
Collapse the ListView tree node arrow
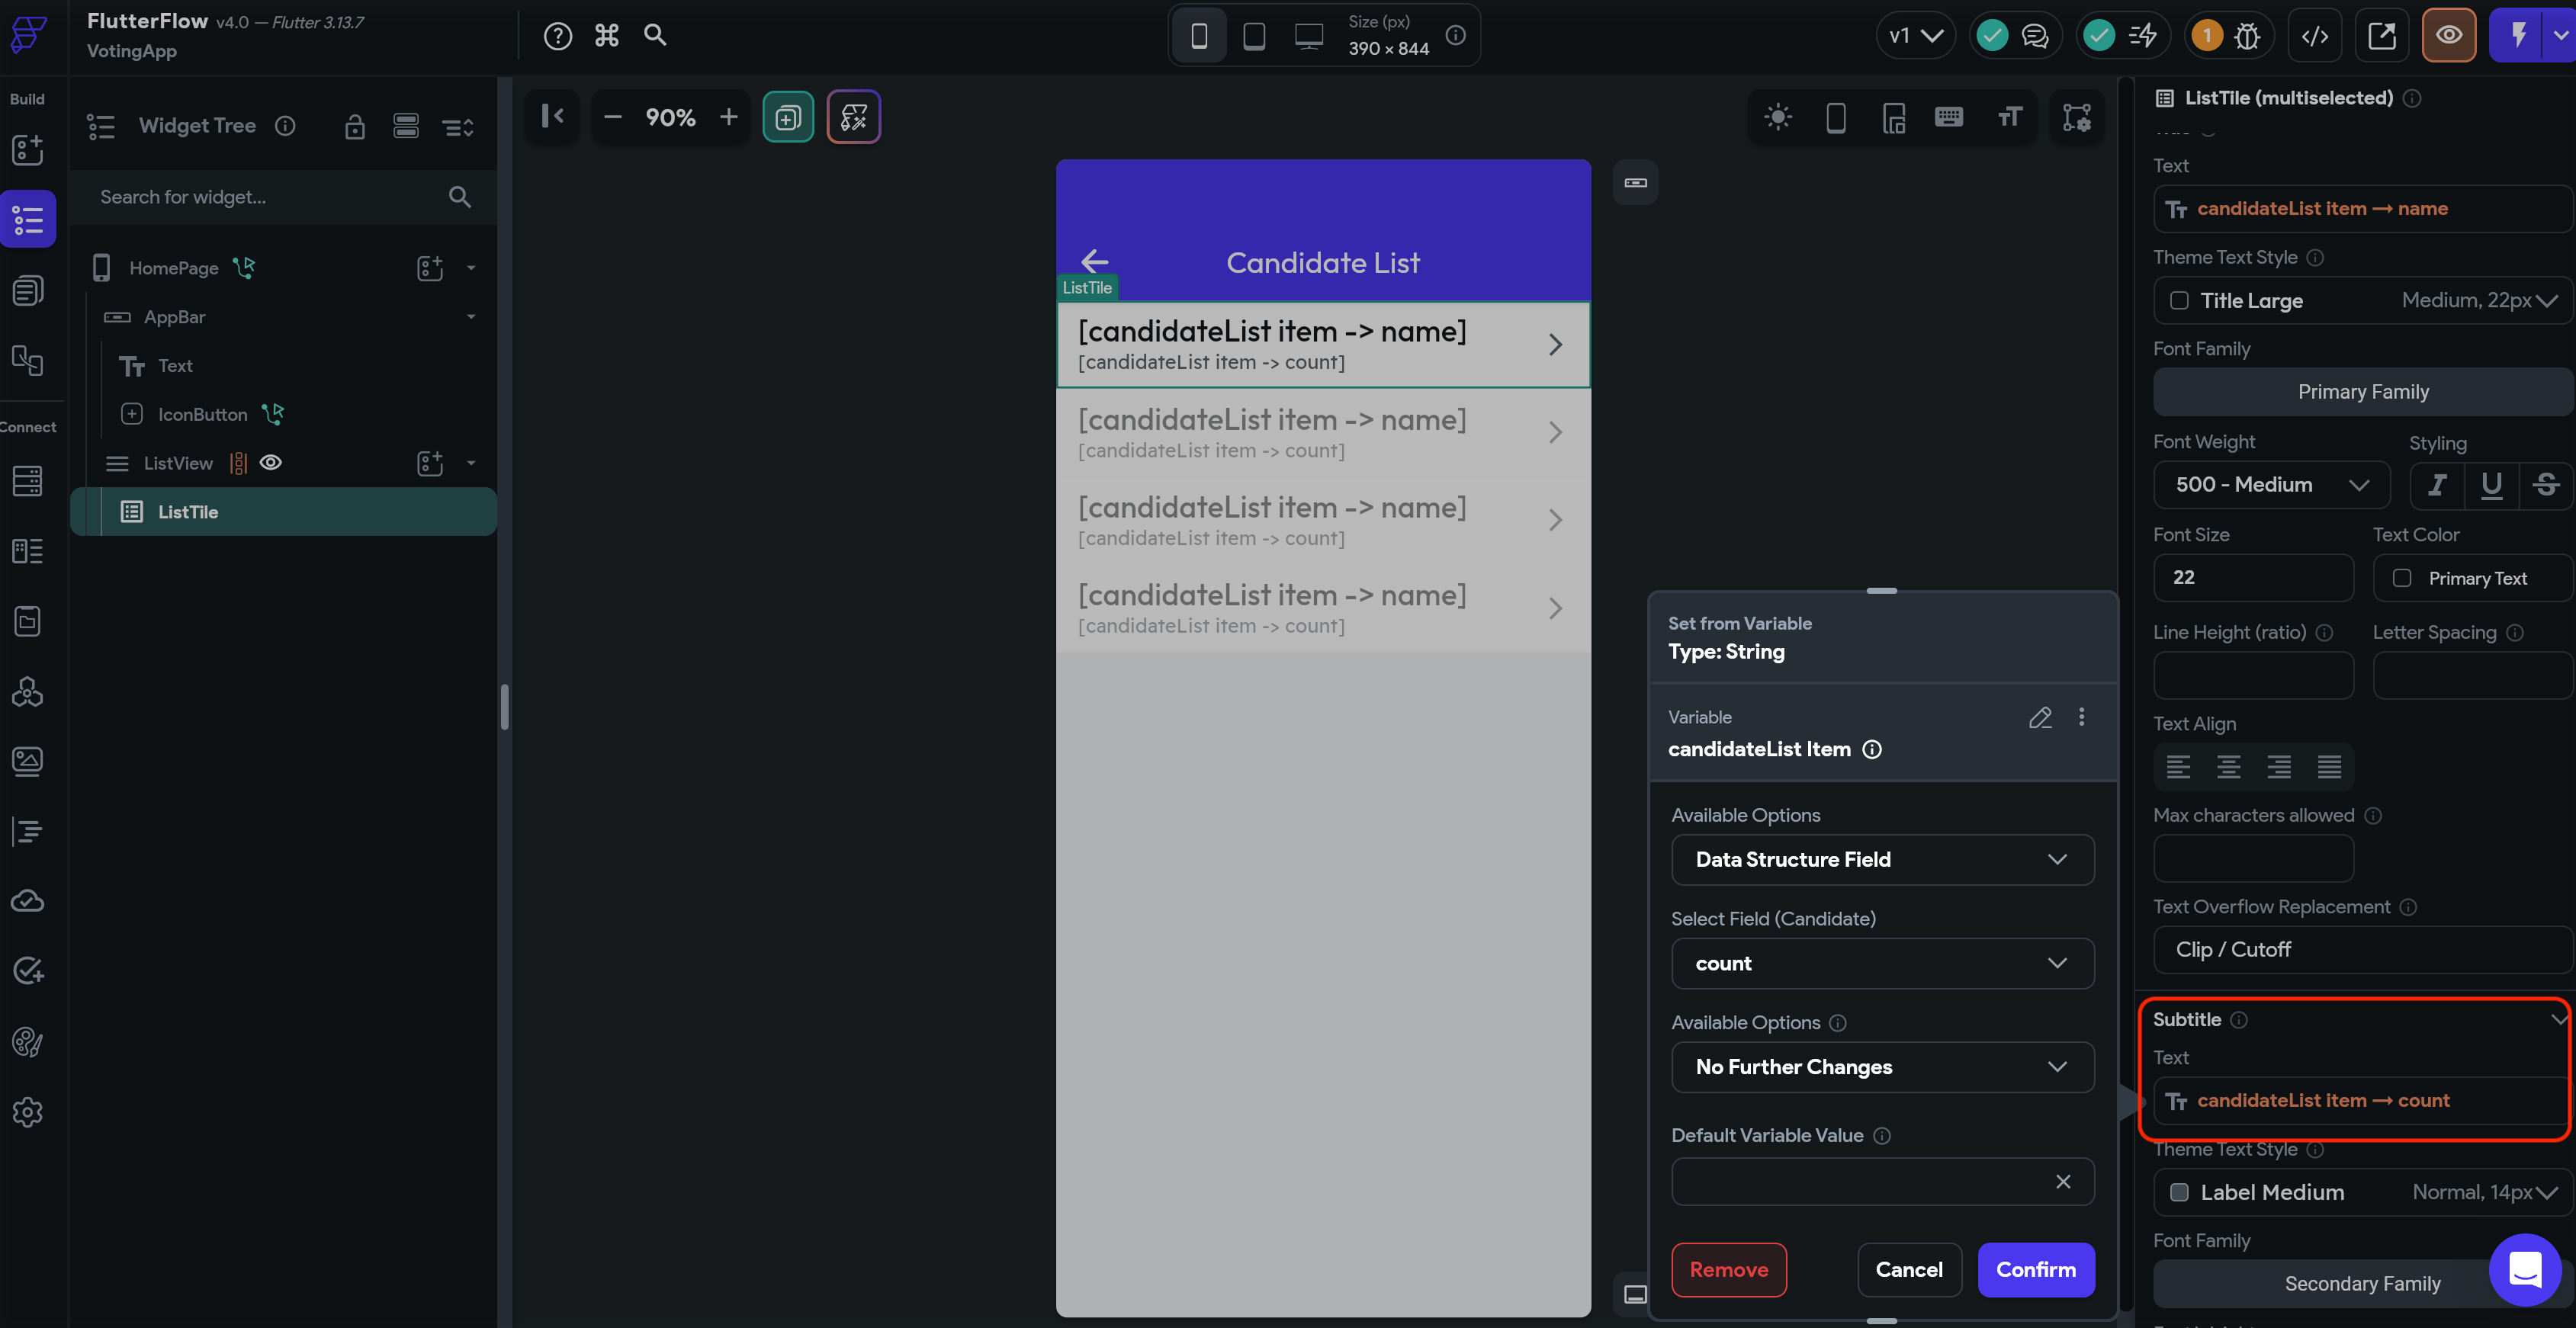[471, 463]
